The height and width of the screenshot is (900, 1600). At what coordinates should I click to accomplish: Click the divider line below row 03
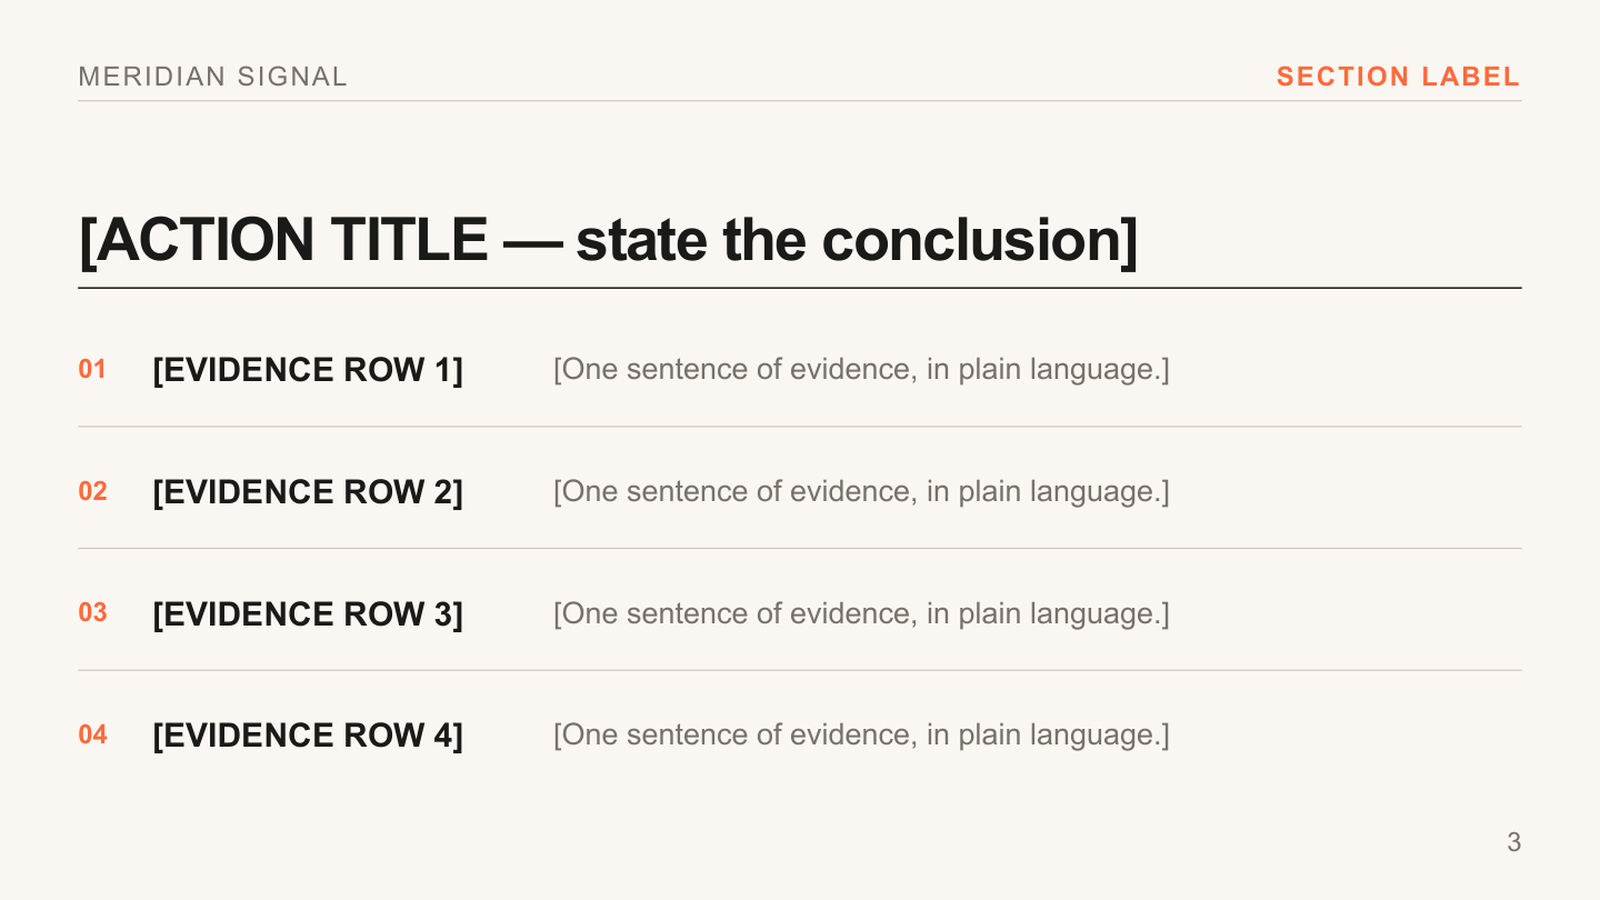click(x=800, y=670)
